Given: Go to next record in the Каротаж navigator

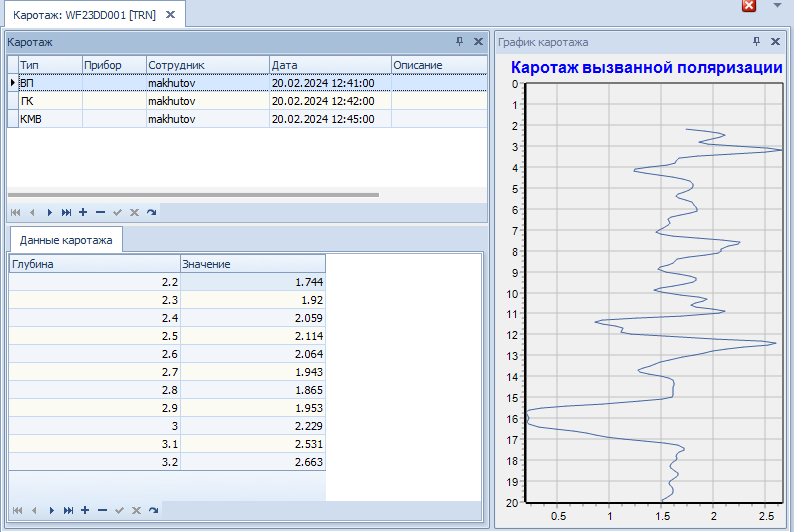Looking at the screenshot, I should tap(49, 212).
